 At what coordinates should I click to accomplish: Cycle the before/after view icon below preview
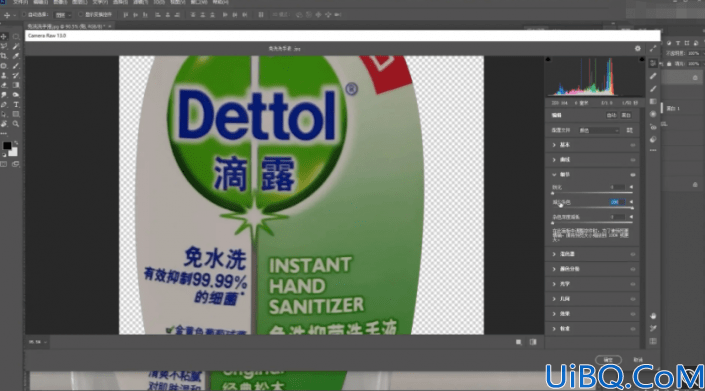(x=518, y=342)
